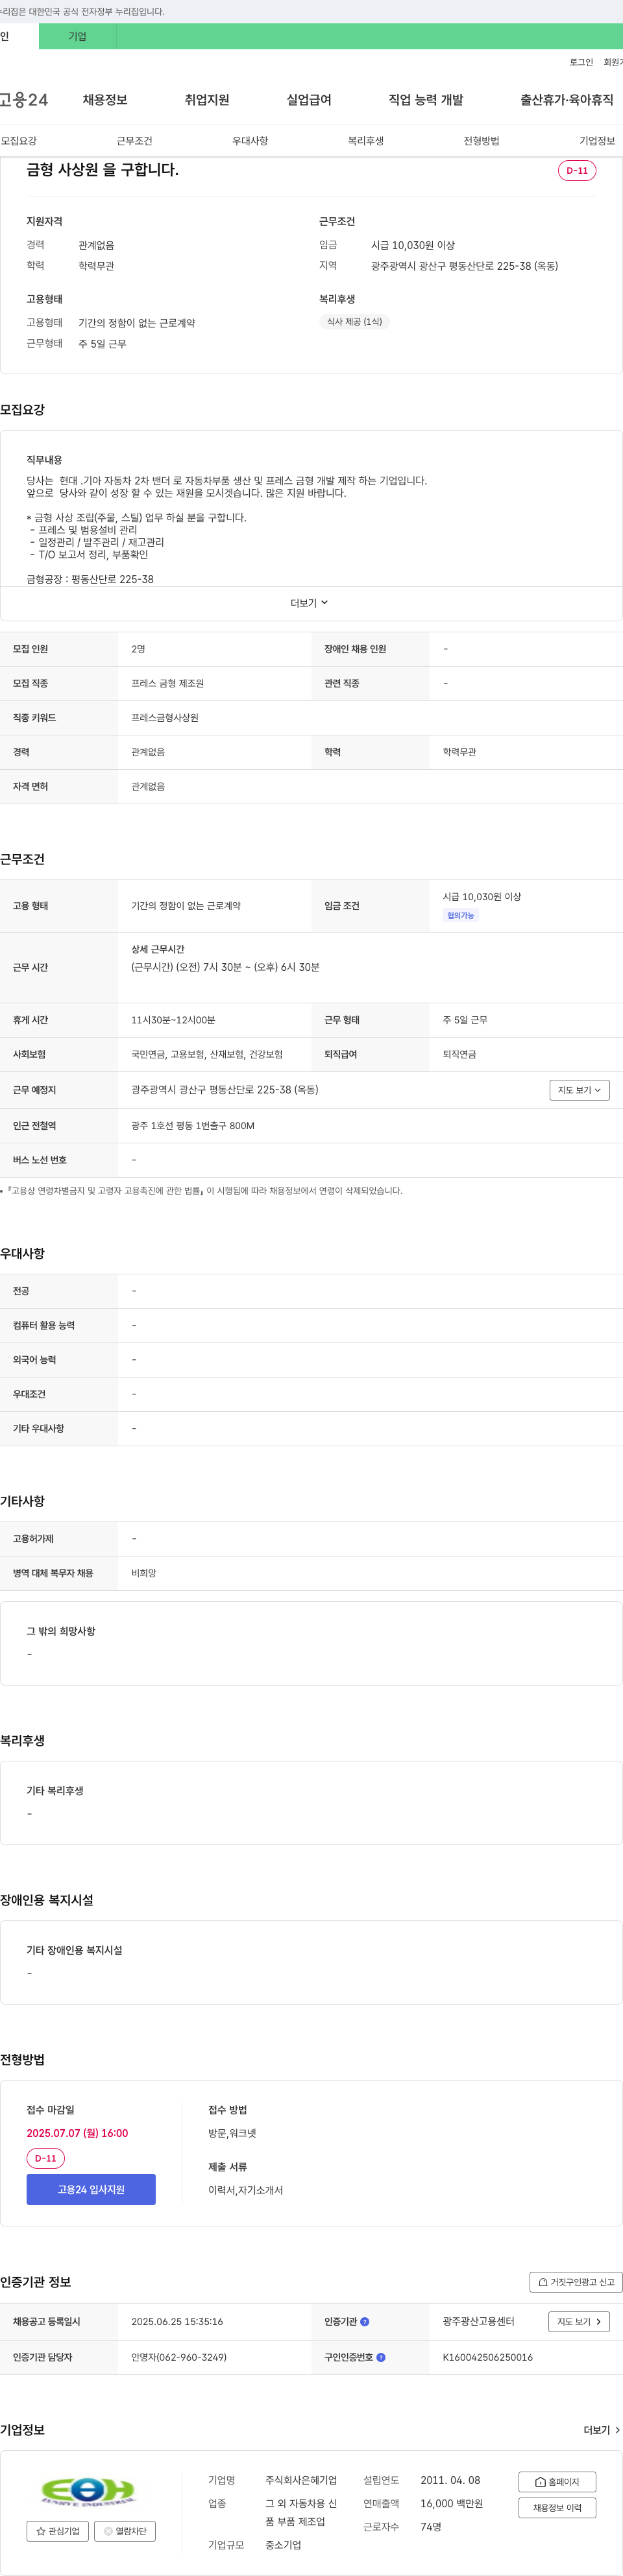The width and height of the screenshot is (623, 2576).
Task: Click the 비희망 military service value
Action: click(144, 1573)
